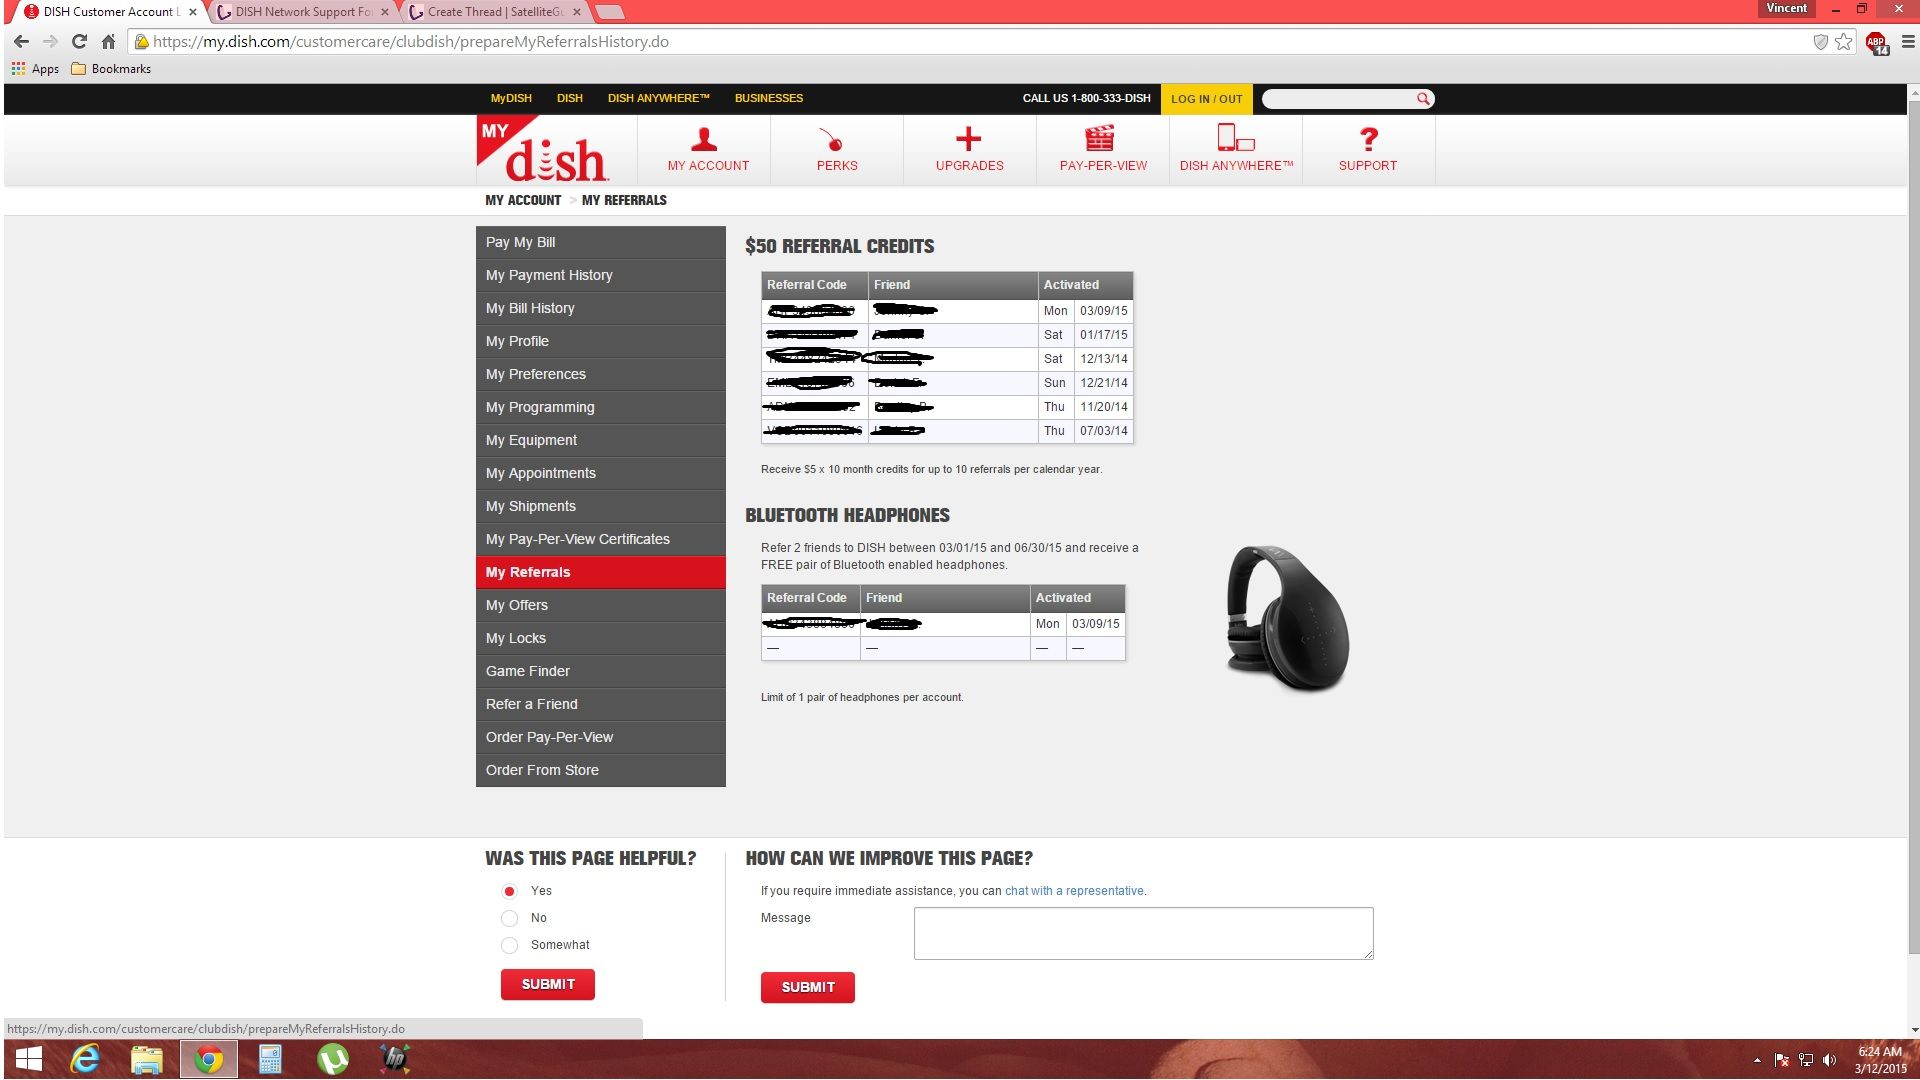Screen dimensions: 1920x1080
Task: Click the volume speaker tray icon
Action: [1829, 1060]
